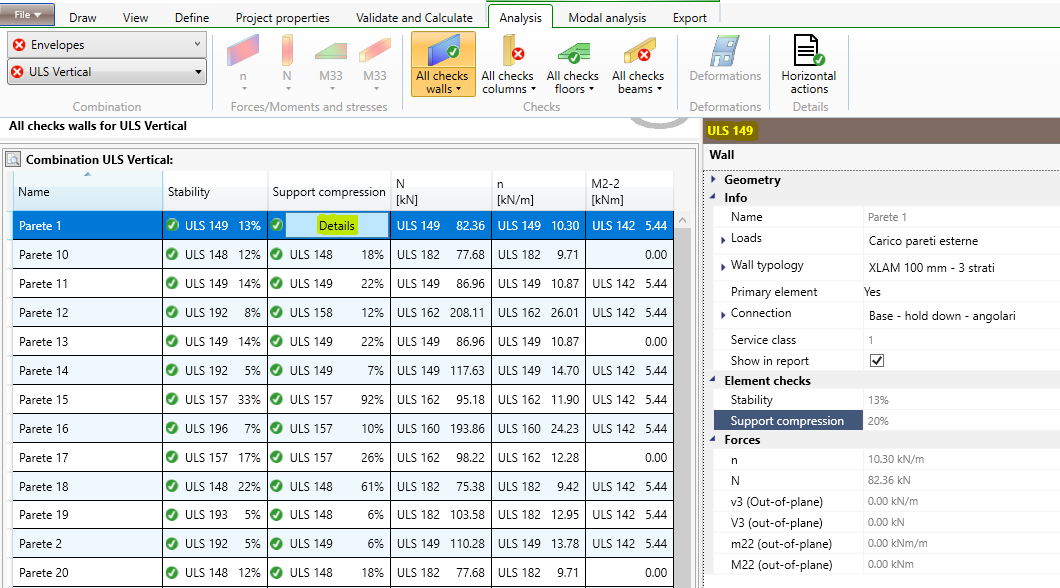Sort by the N [kN] column header
1060x588 pixels.
tap(441, 191)
